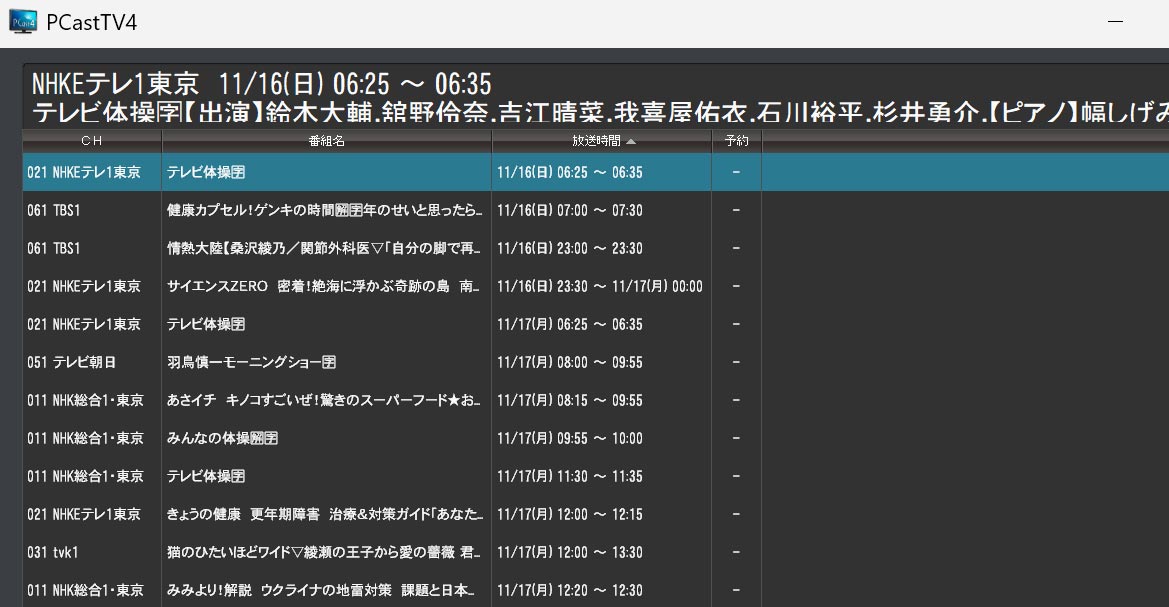1169x607 pixels.
Task: Select the 健康カプセル!ゲンキの時間 program row
Action: tap(324, 211)
